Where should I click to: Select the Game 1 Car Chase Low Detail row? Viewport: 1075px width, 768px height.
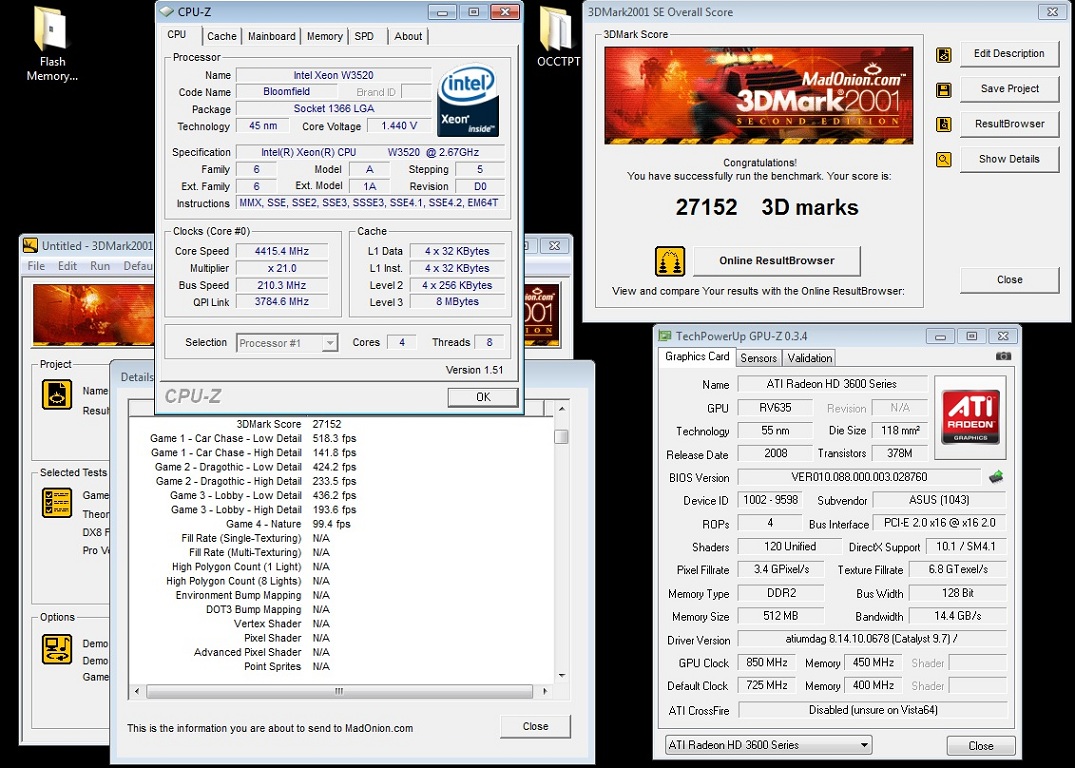coord(253,438)
